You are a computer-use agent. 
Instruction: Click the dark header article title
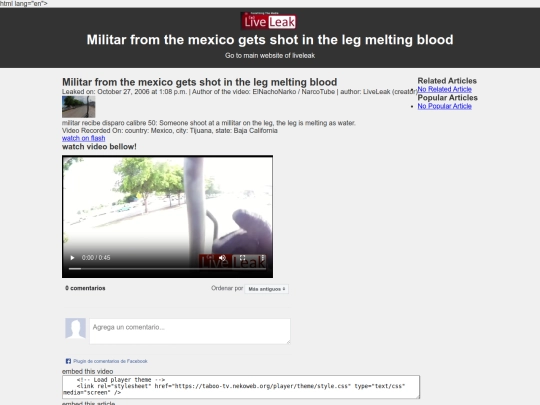click(x=270, y=40)
